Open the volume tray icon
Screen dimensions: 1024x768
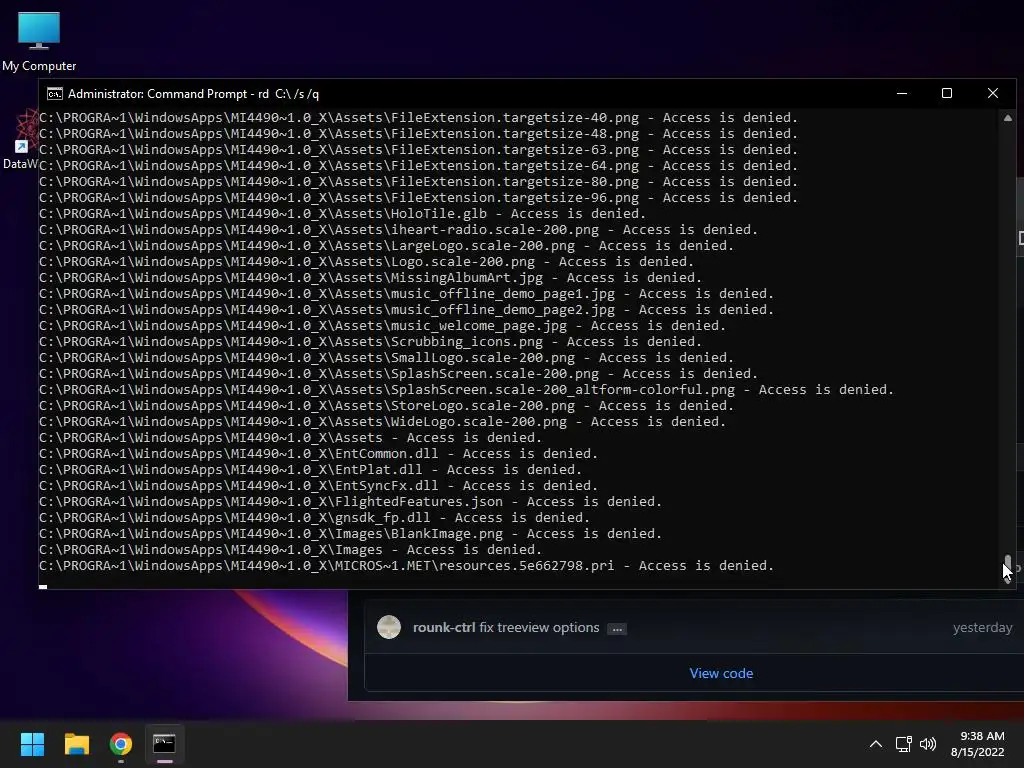point(927,744)
